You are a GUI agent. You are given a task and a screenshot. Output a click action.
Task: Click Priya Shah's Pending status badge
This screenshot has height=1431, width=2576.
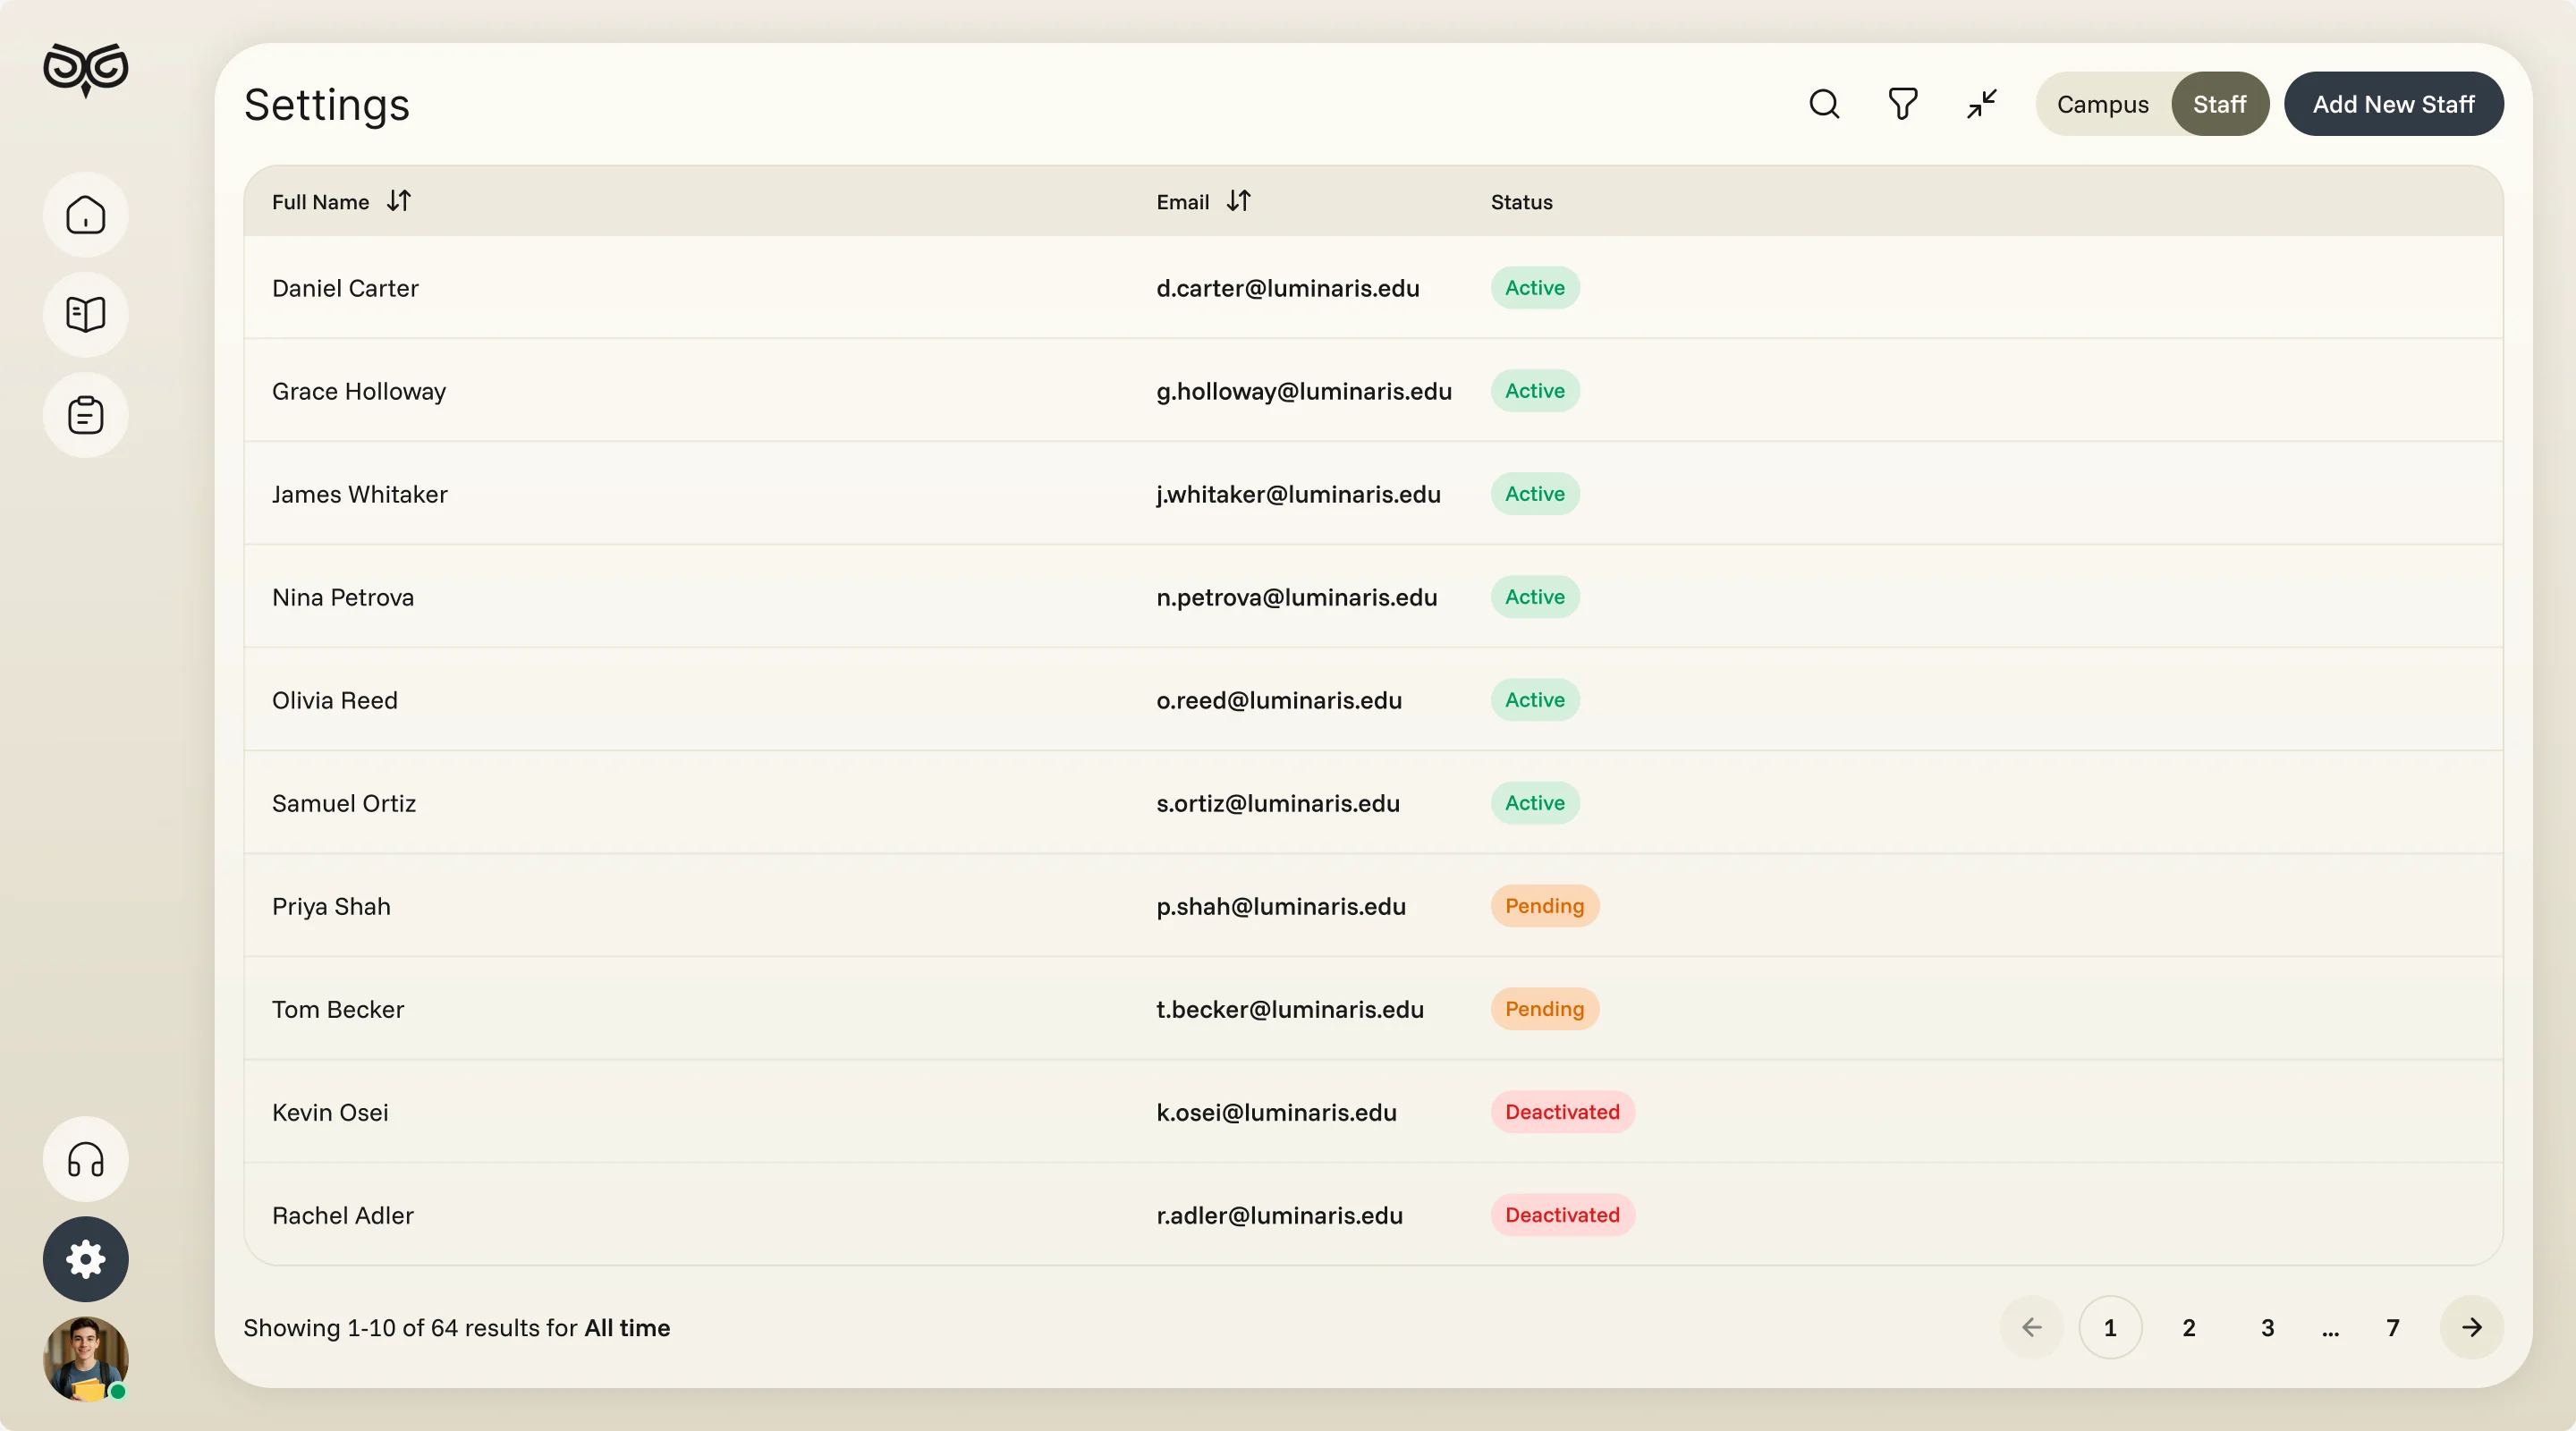pyautogui.click(x=1545, y=906)
